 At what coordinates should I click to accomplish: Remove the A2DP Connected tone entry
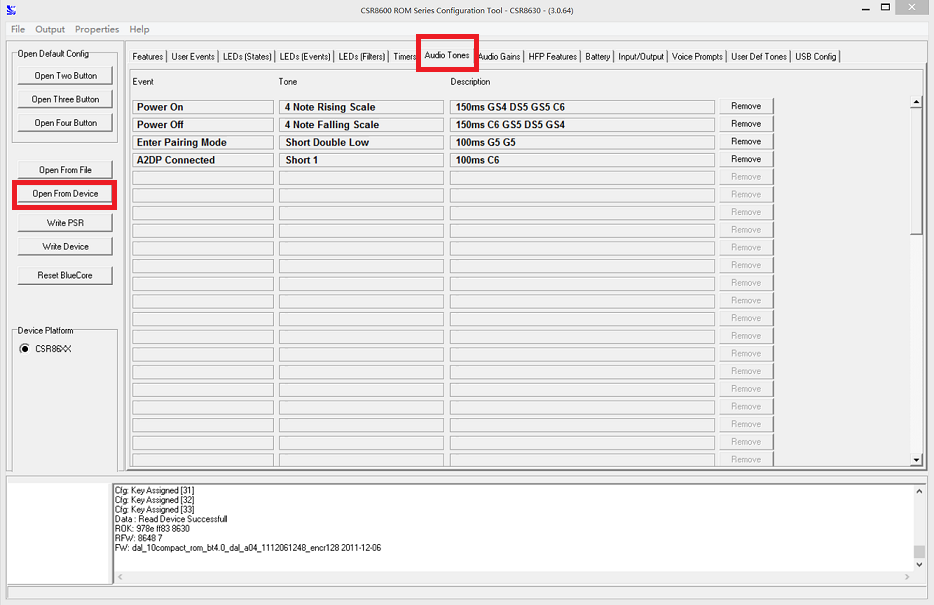pyautogui.click(x=746, y=159)
